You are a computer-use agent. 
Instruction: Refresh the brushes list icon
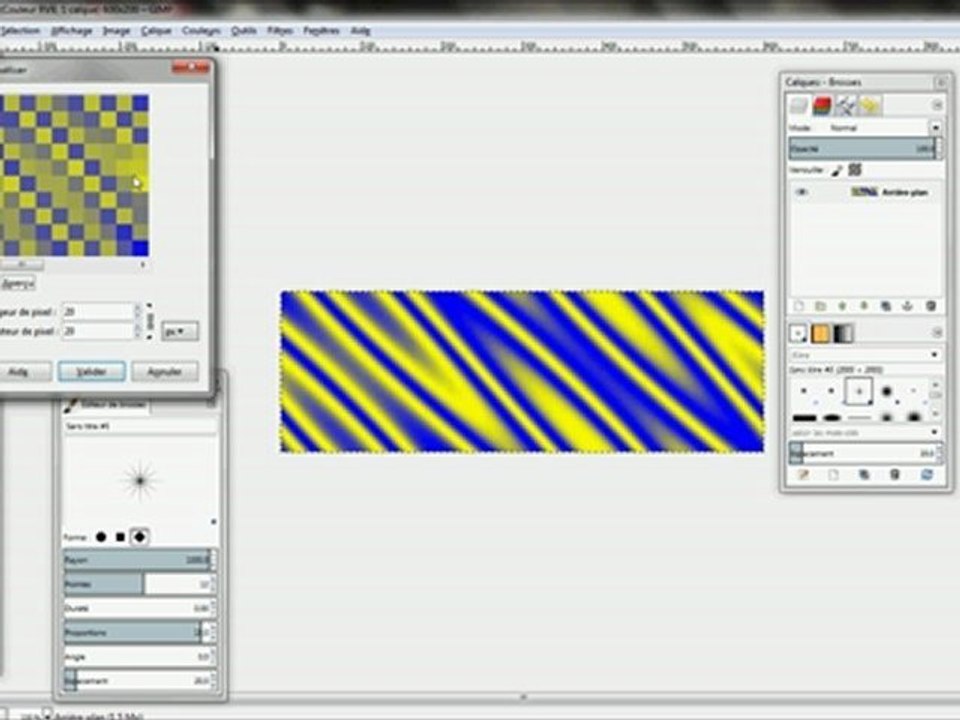[x=926, y=474]
